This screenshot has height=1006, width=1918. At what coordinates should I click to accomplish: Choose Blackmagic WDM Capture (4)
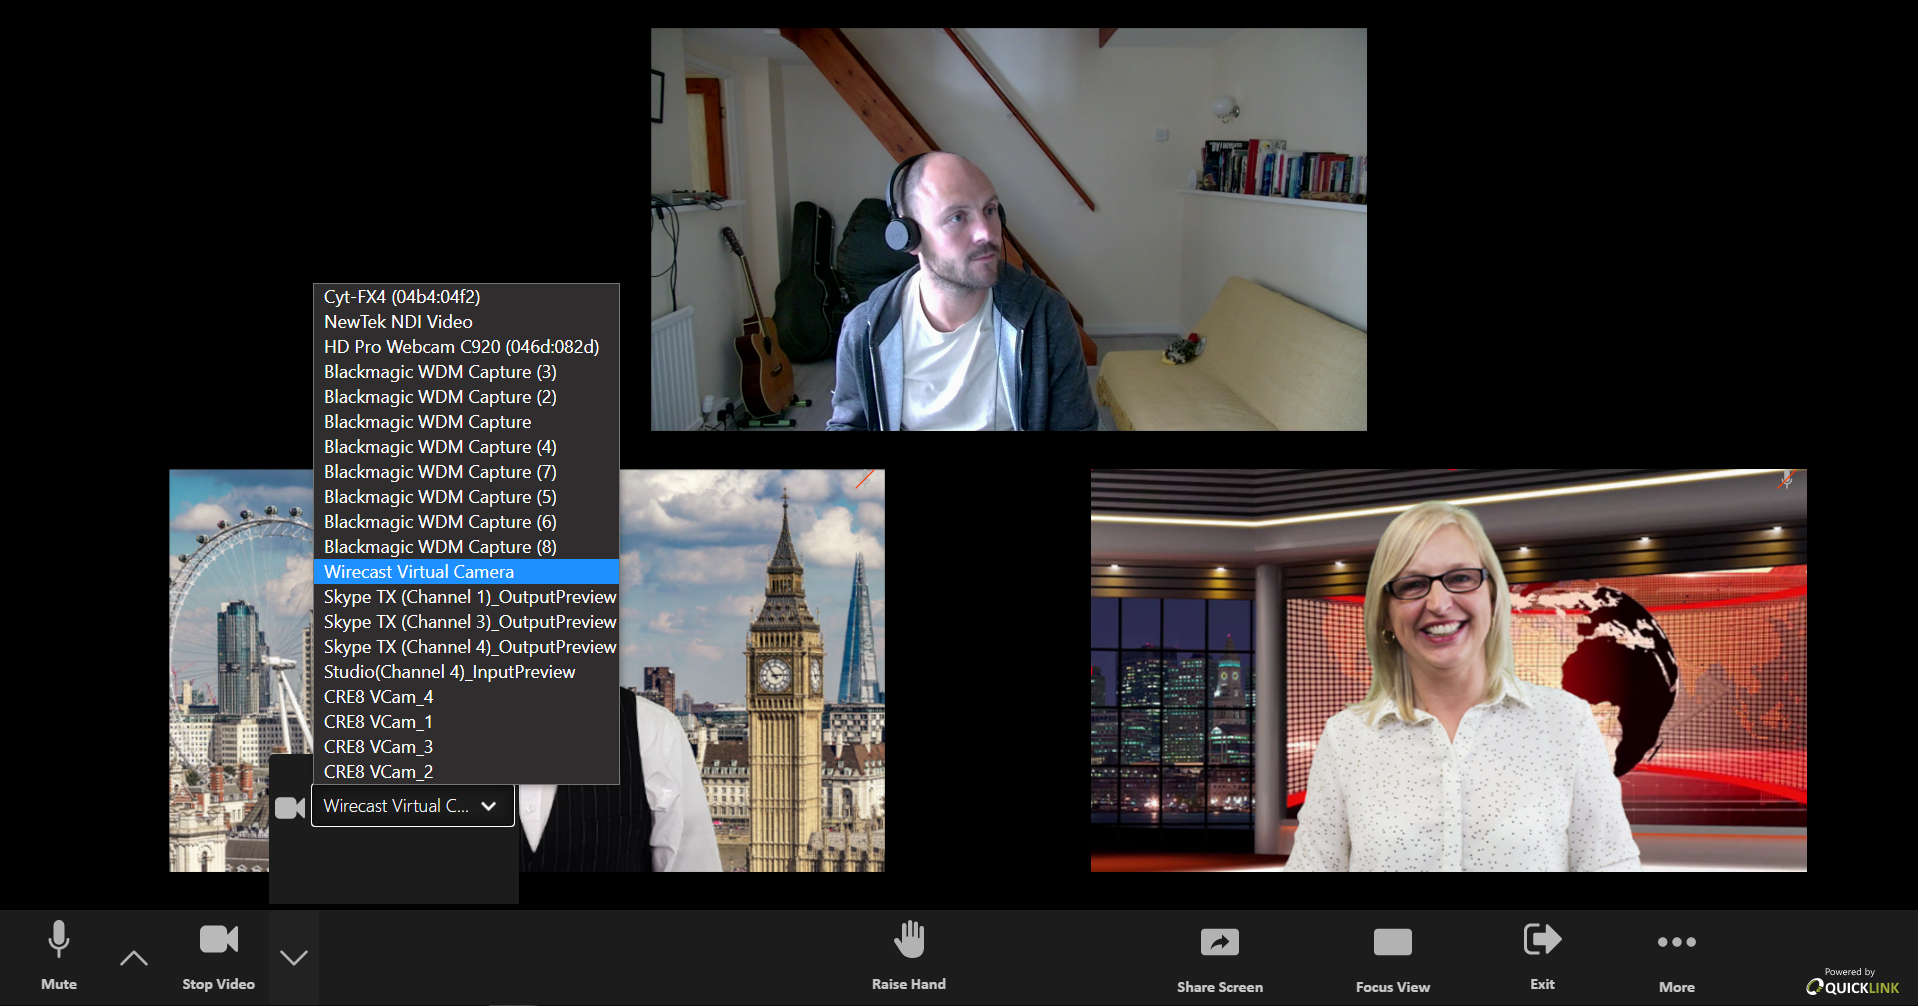(x=466, y=447)
